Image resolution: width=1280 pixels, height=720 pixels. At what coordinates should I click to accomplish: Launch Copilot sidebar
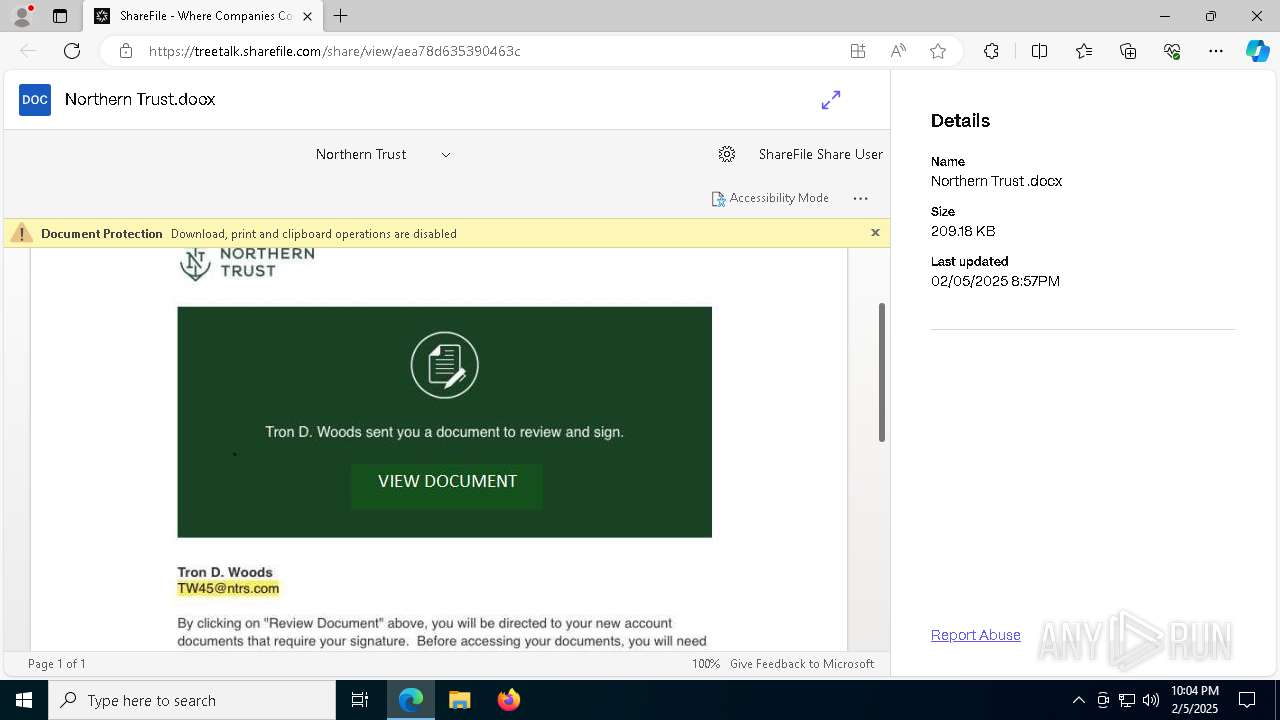click(x=1257, y=51)
